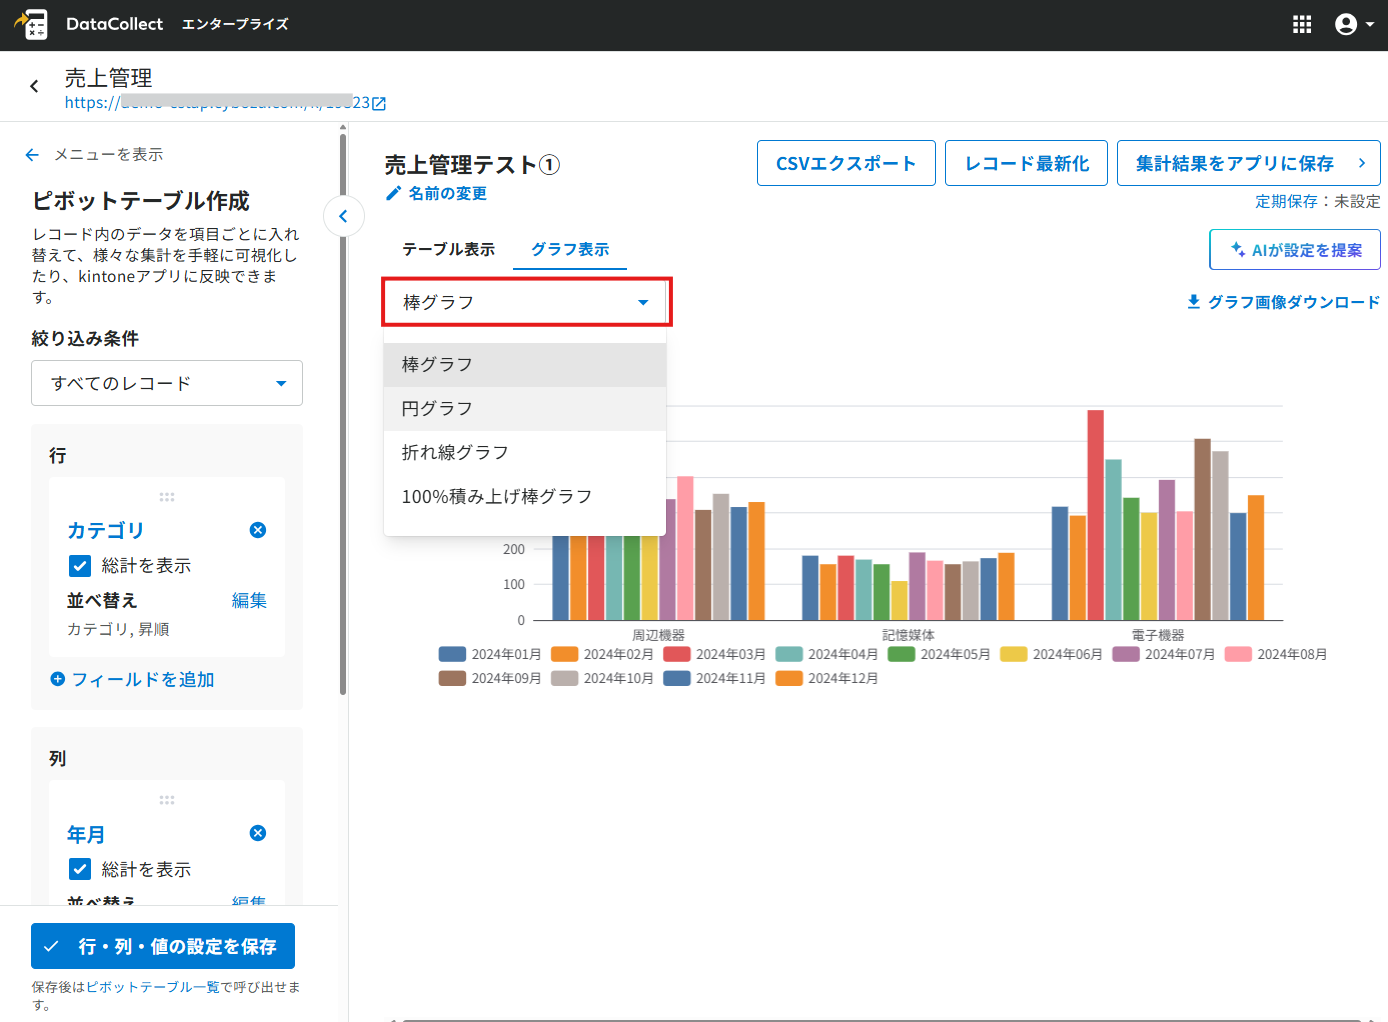The width and height of the screenshot is (1388, 1022).
Task: Open the apps grid icon
Action: (x=1302, y=24)
